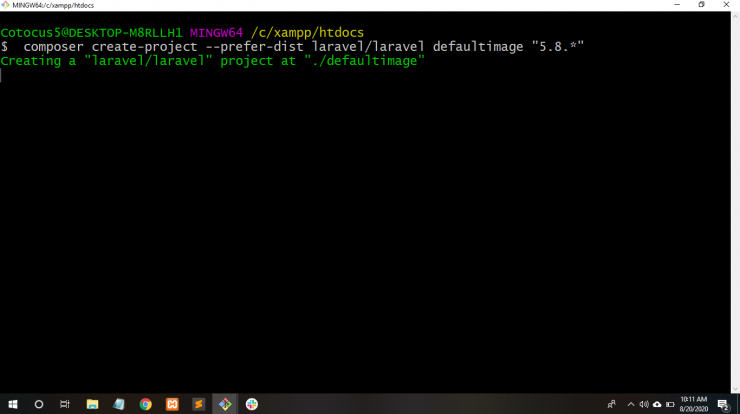This screenshot has width=740, height=414.
Task: Open the People icon in system tray
Action: (611, 404)
